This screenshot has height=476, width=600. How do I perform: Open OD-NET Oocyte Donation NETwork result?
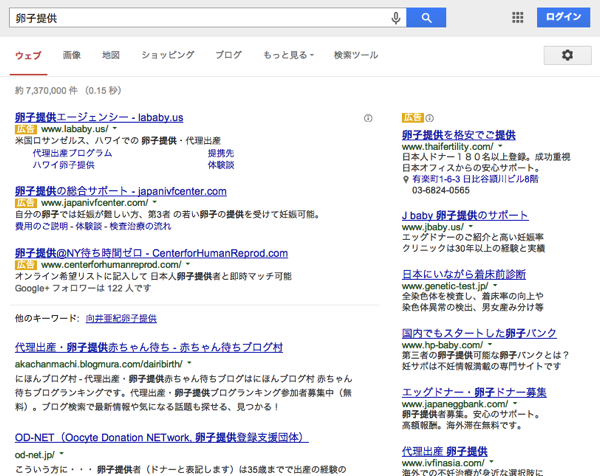point(161,437)
